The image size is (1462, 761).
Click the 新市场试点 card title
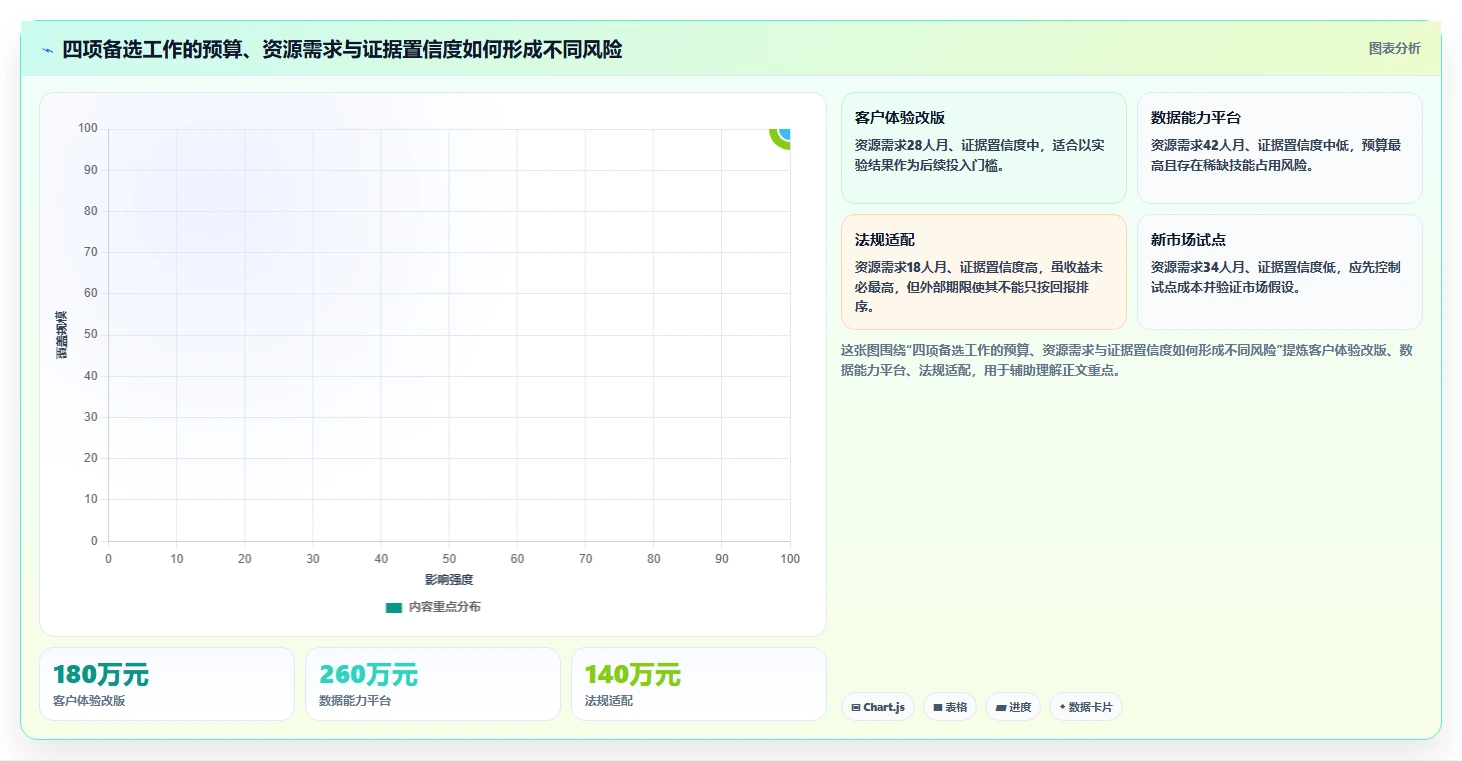(1188, 240)
